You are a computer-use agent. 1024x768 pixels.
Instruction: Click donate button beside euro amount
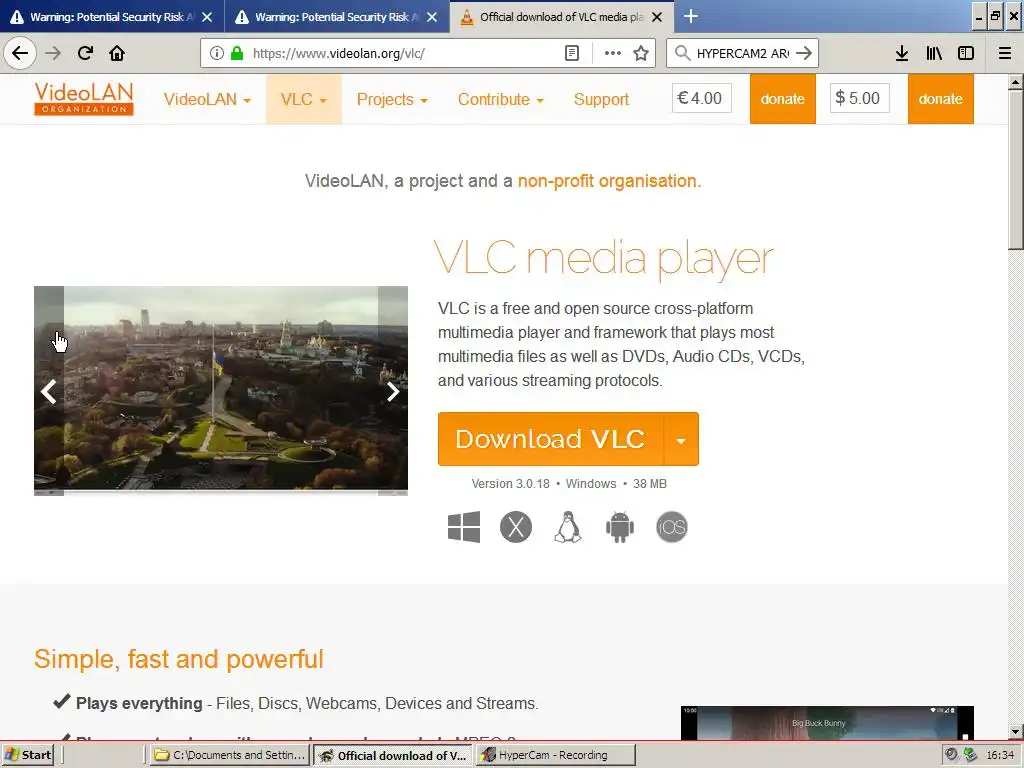coord(782,99)
